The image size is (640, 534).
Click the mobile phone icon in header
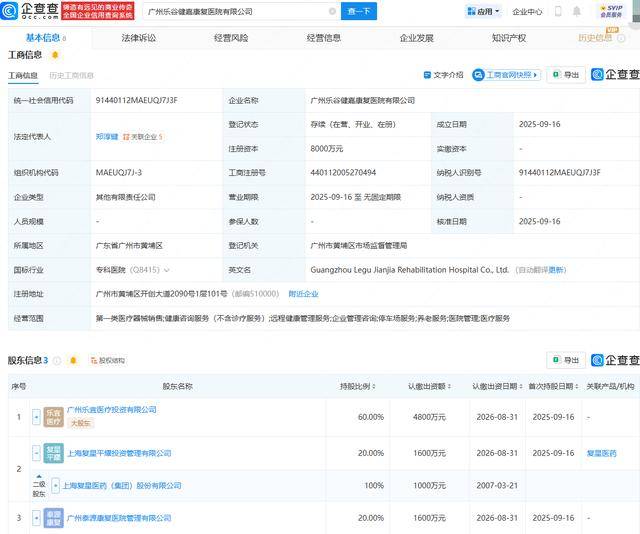coord(558,11)
